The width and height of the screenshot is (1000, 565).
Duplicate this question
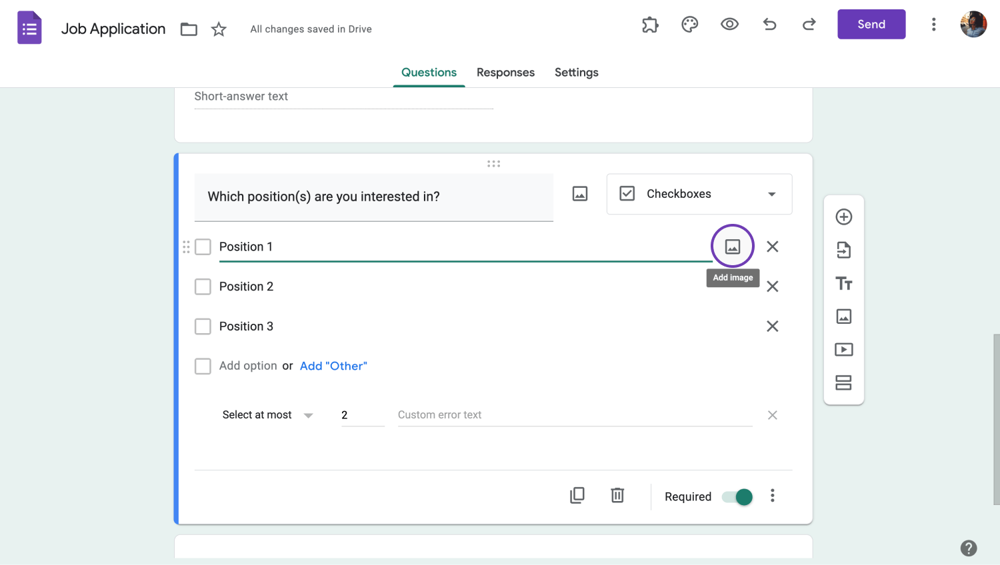[x=577, y=495]
